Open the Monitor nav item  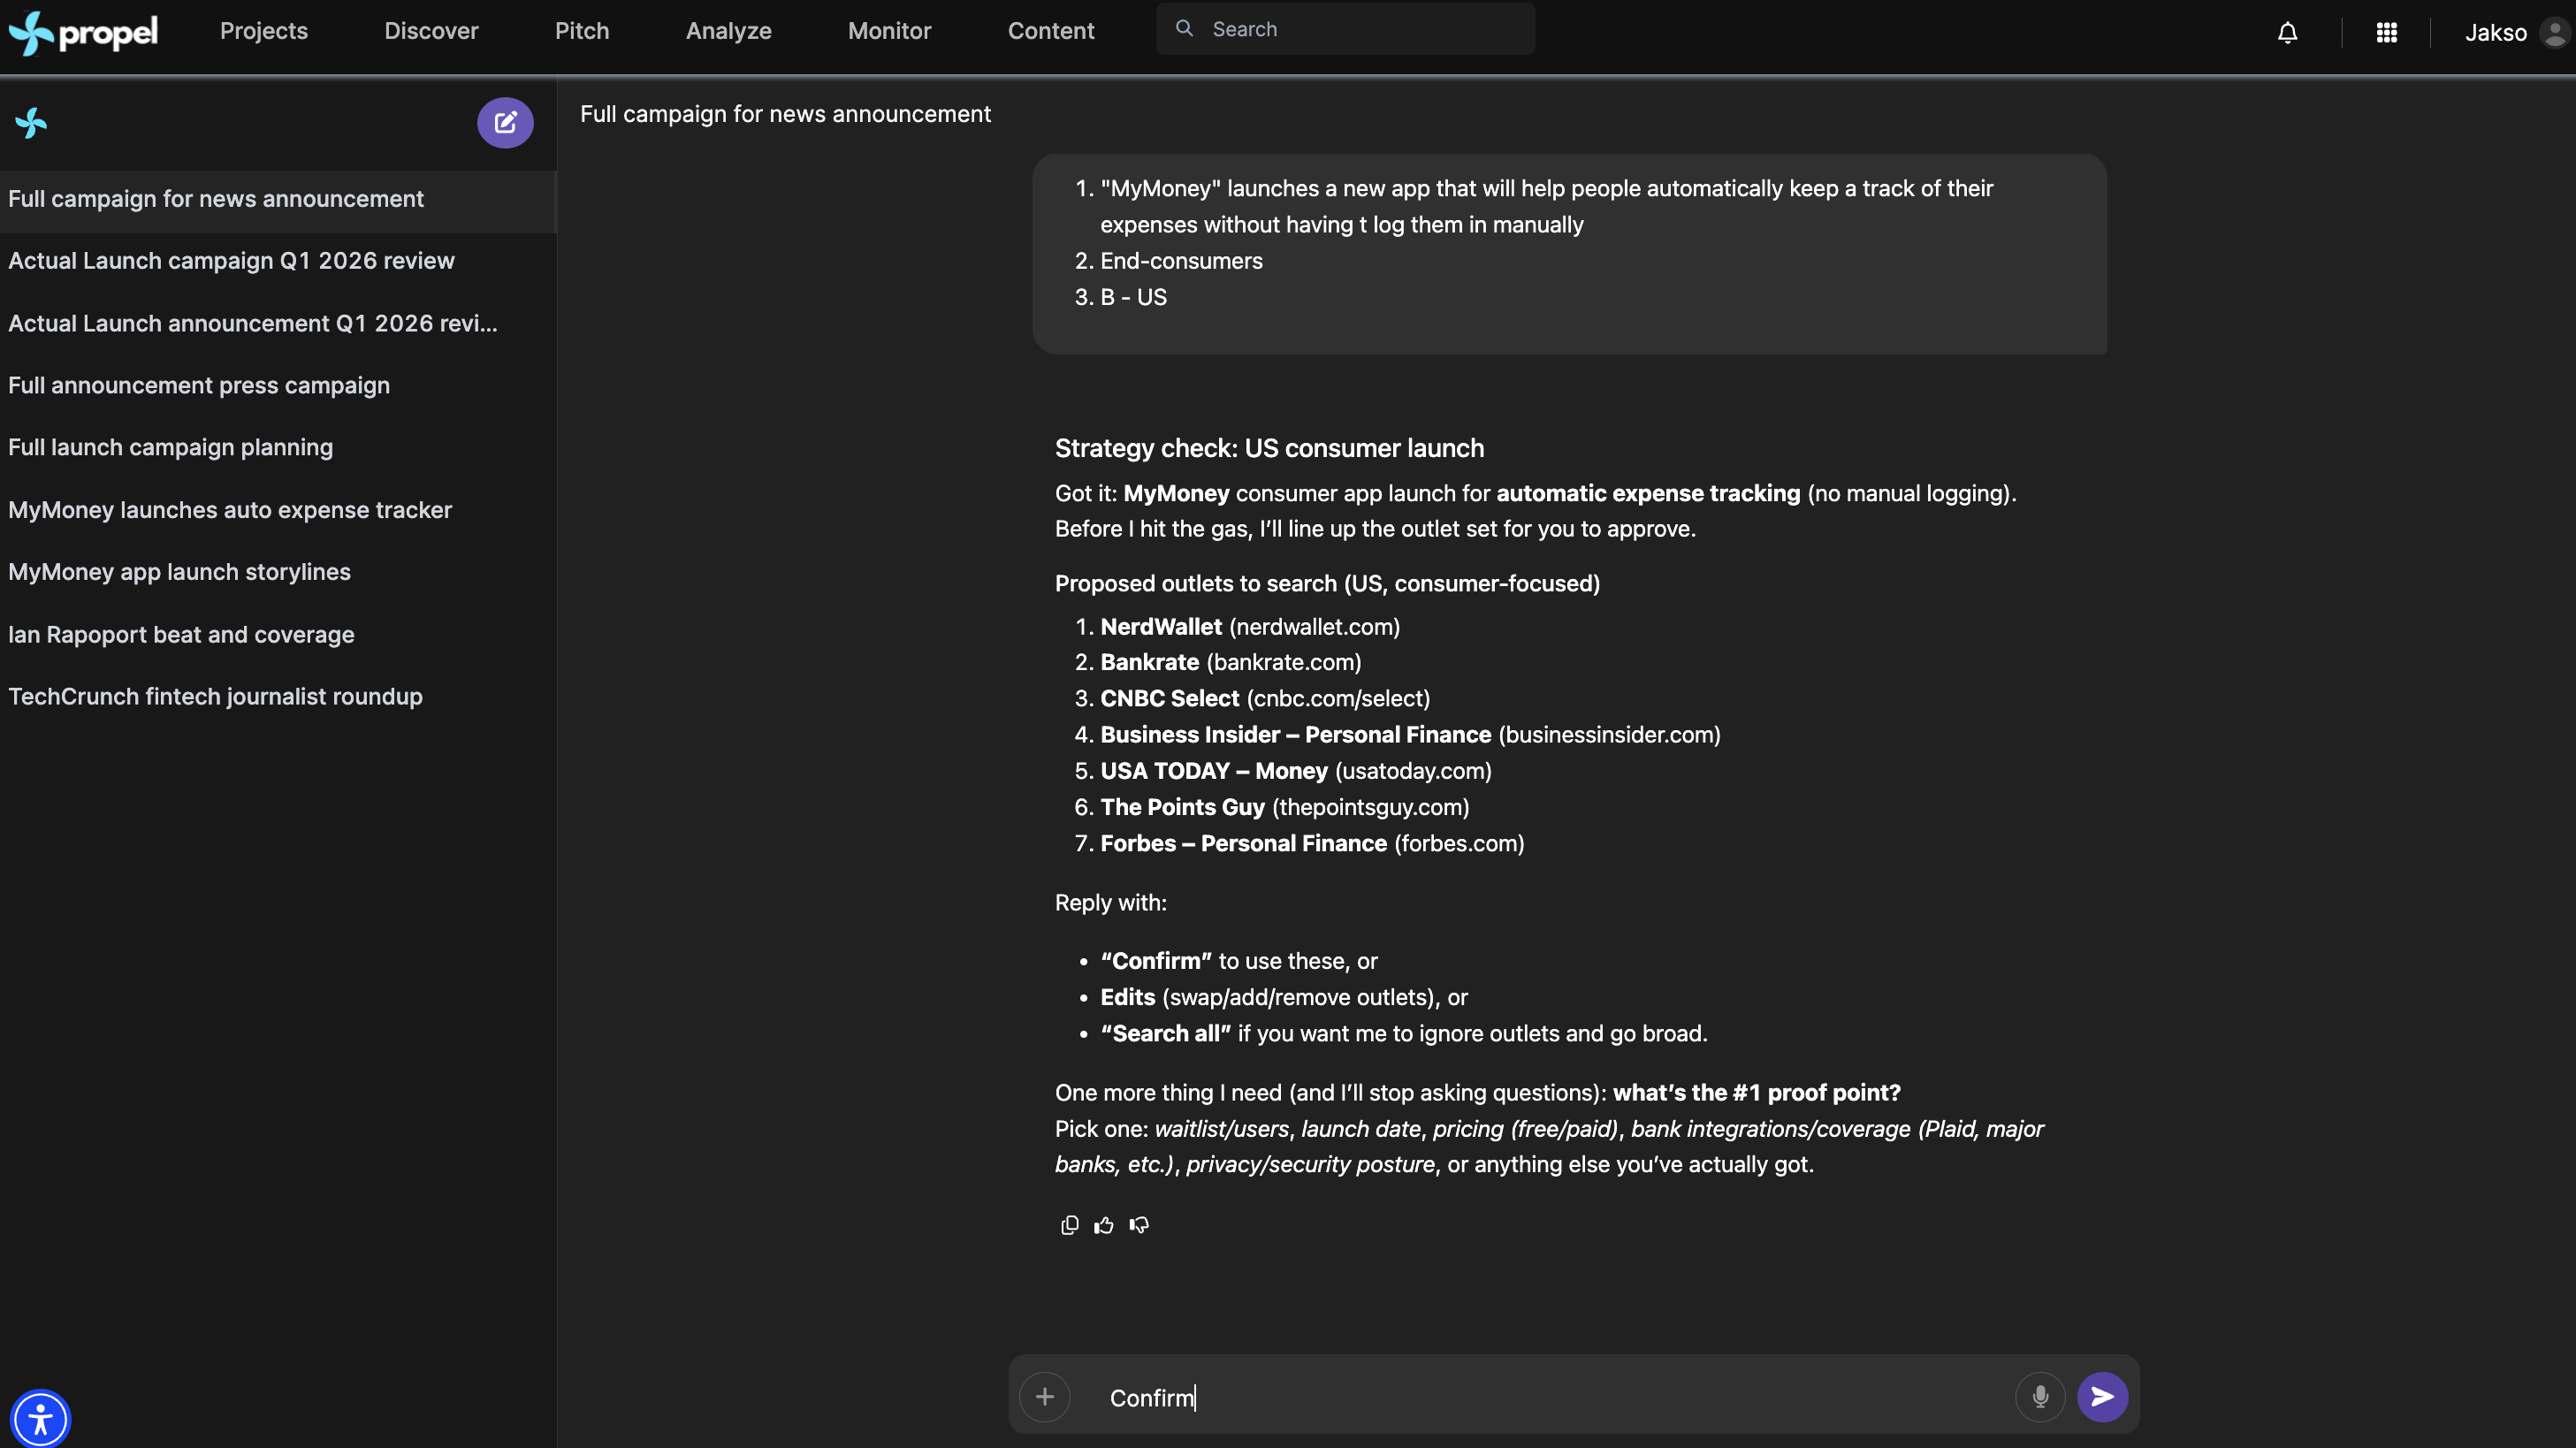pyautogui.click(x=889, y=31)
